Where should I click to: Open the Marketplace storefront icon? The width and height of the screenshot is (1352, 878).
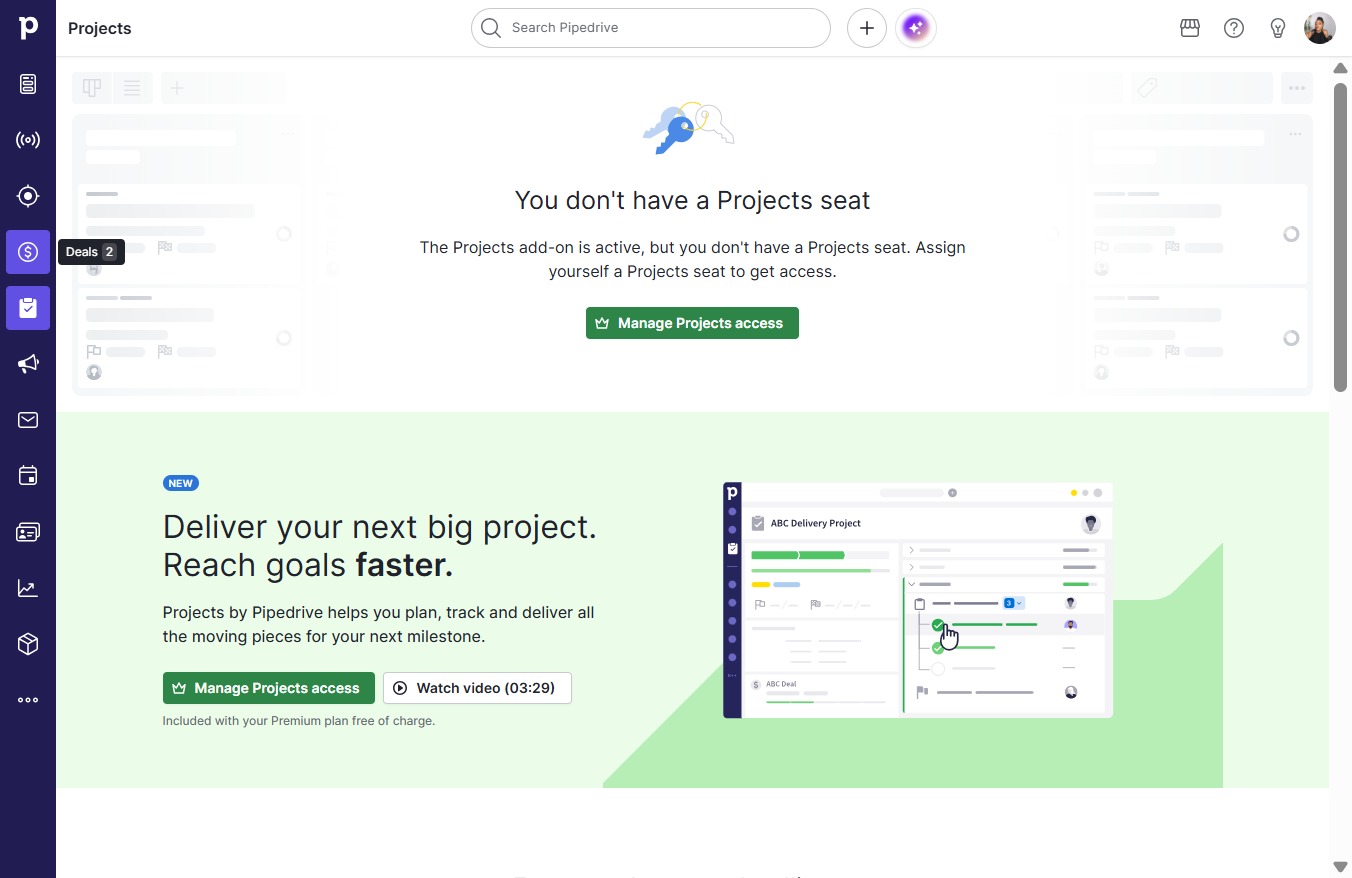(x=1190, y=28)
